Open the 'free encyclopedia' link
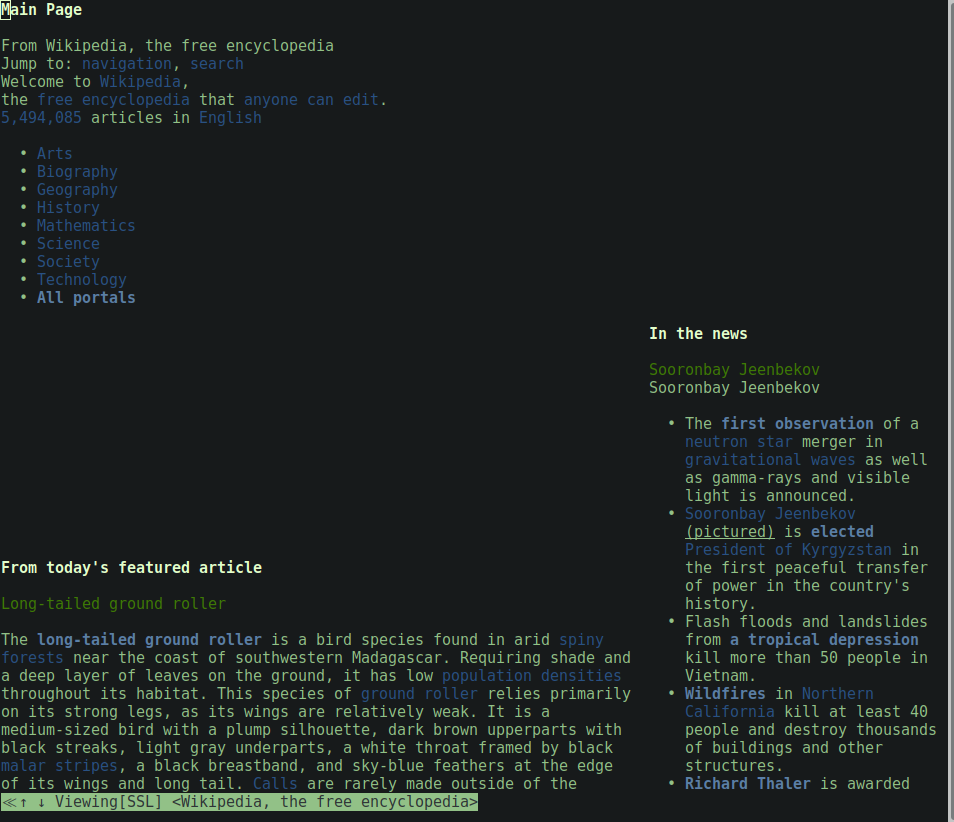This screenshot has width=954, height=822. 114,100
